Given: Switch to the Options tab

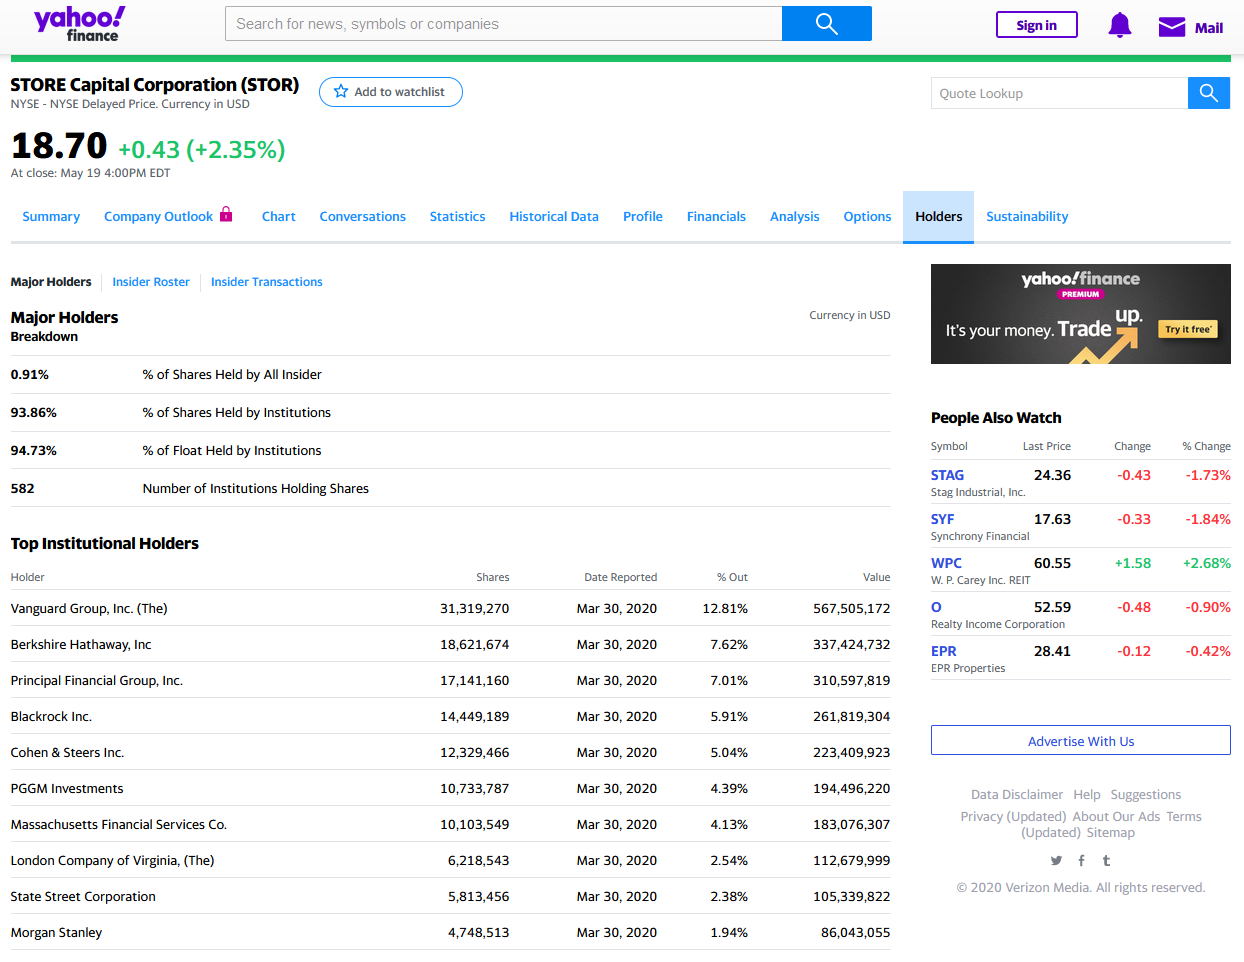Looking at the screenshot, I should (x=867, y=216).
